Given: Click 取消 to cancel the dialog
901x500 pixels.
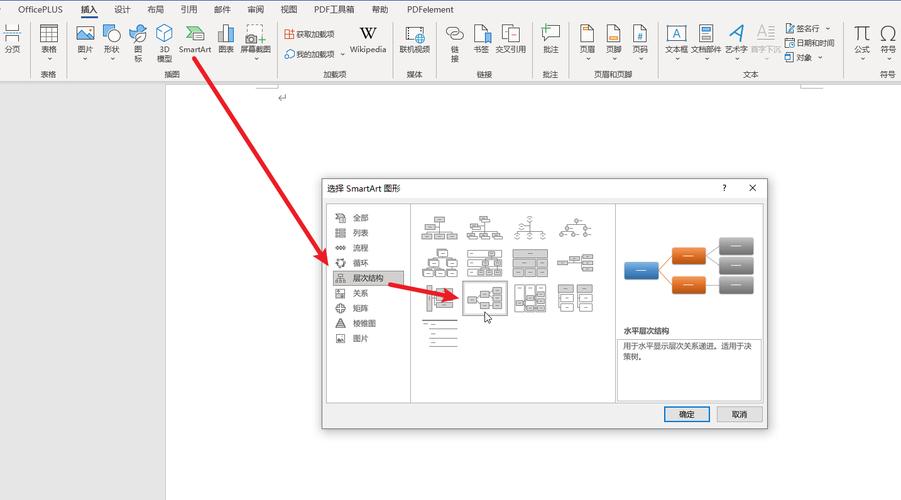Looking at the screenshot, I should point(739,414).
